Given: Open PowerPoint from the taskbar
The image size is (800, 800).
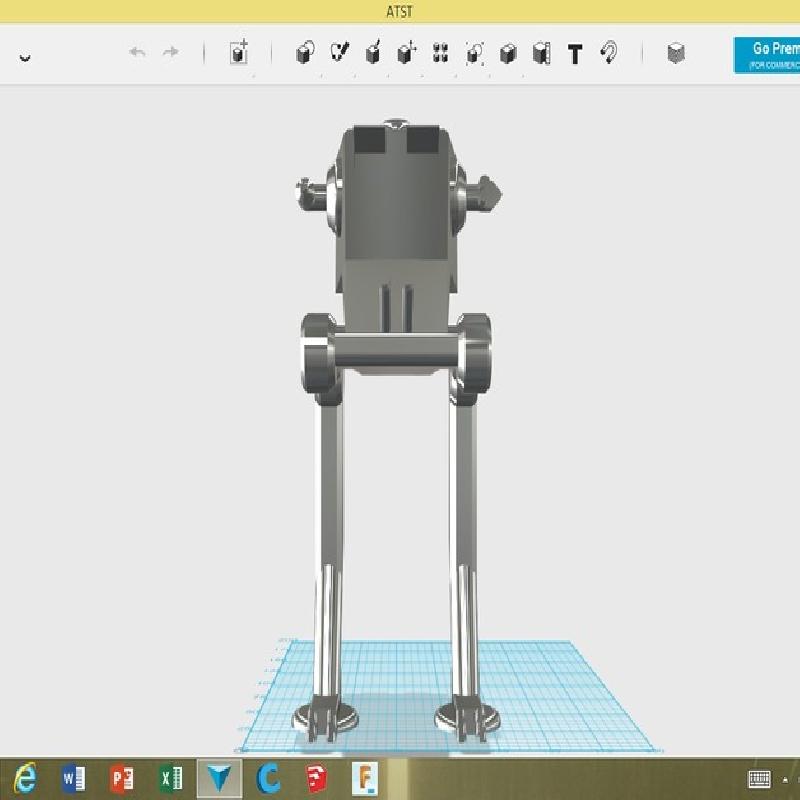Looking at the screenshot, I should (x=121, y=779).
